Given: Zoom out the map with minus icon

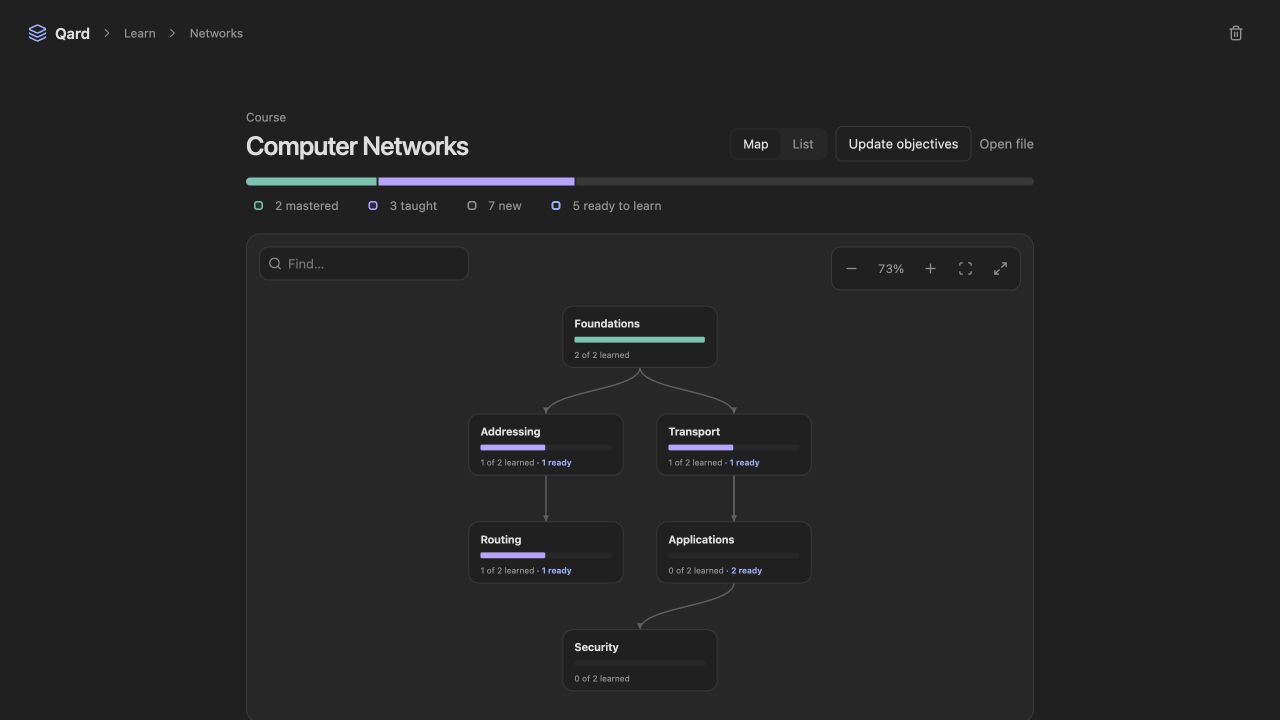Looking at the screenshot, I should click(851, 269).
